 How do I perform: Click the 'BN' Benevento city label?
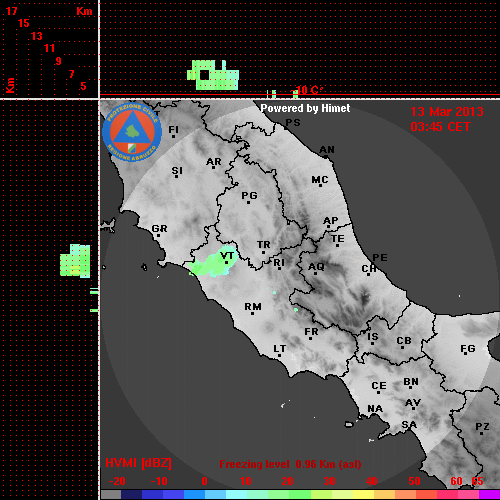click(x=411, y=381)
